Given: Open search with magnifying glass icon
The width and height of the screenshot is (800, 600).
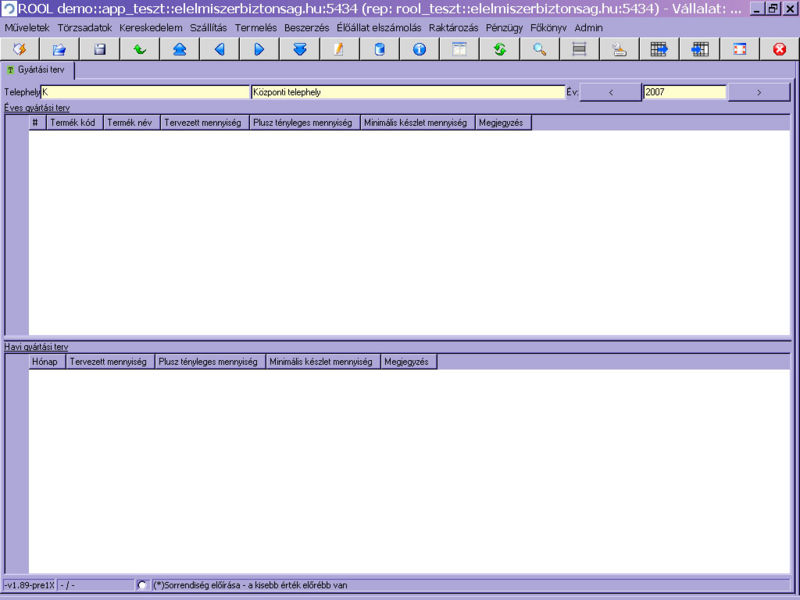Looking at the screenshot, I should tap(539, 49).
